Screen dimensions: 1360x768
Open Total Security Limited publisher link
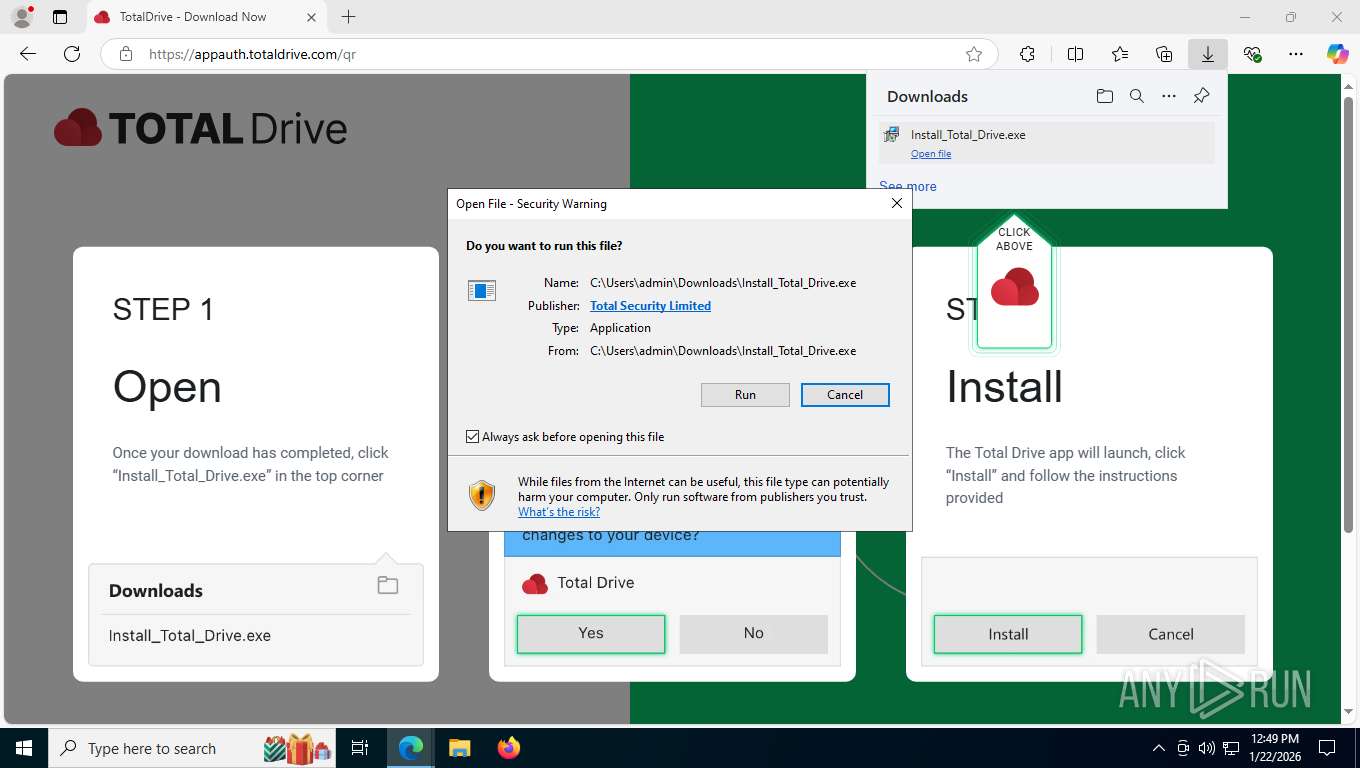[650, 306]
